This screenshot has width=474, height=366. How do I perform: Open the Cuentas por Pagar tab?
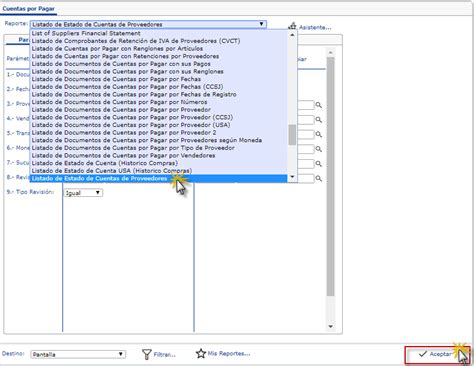pos(28,9)
